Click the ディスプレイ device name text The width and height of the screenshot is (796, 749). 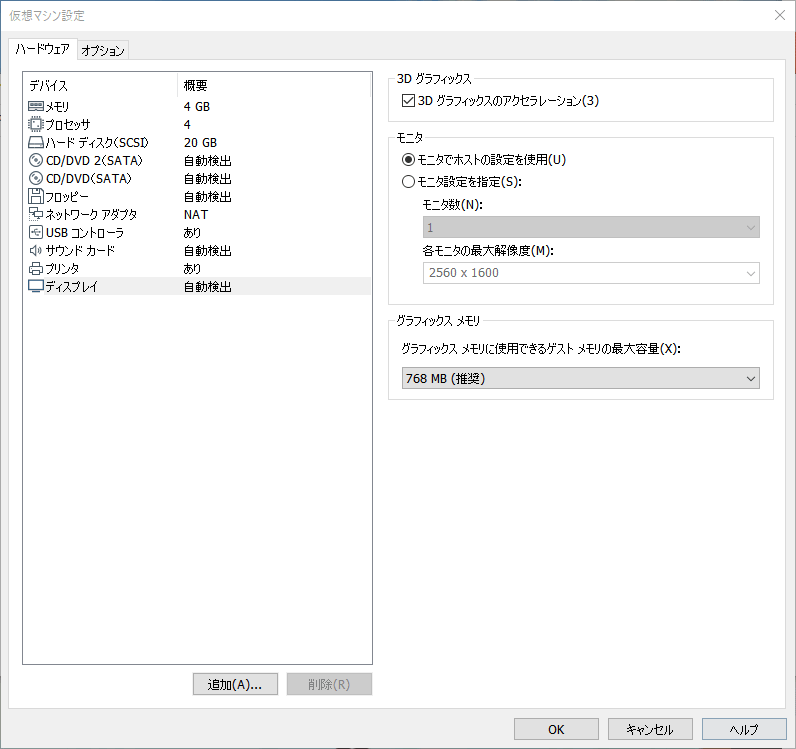pos(72,286)
